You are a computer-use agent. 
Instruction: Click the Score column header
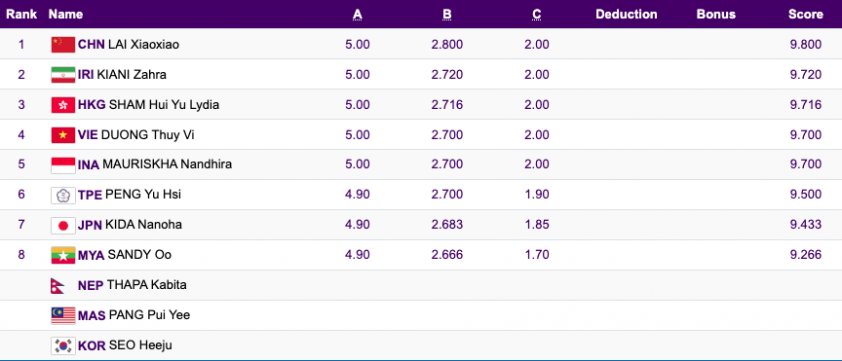(x=805, y=15)
